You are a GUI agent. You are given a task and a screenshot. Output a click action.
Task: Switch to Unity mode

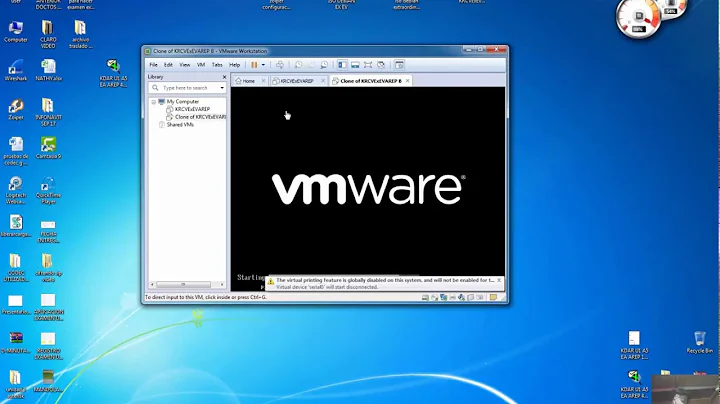click(x=381, y=65)
